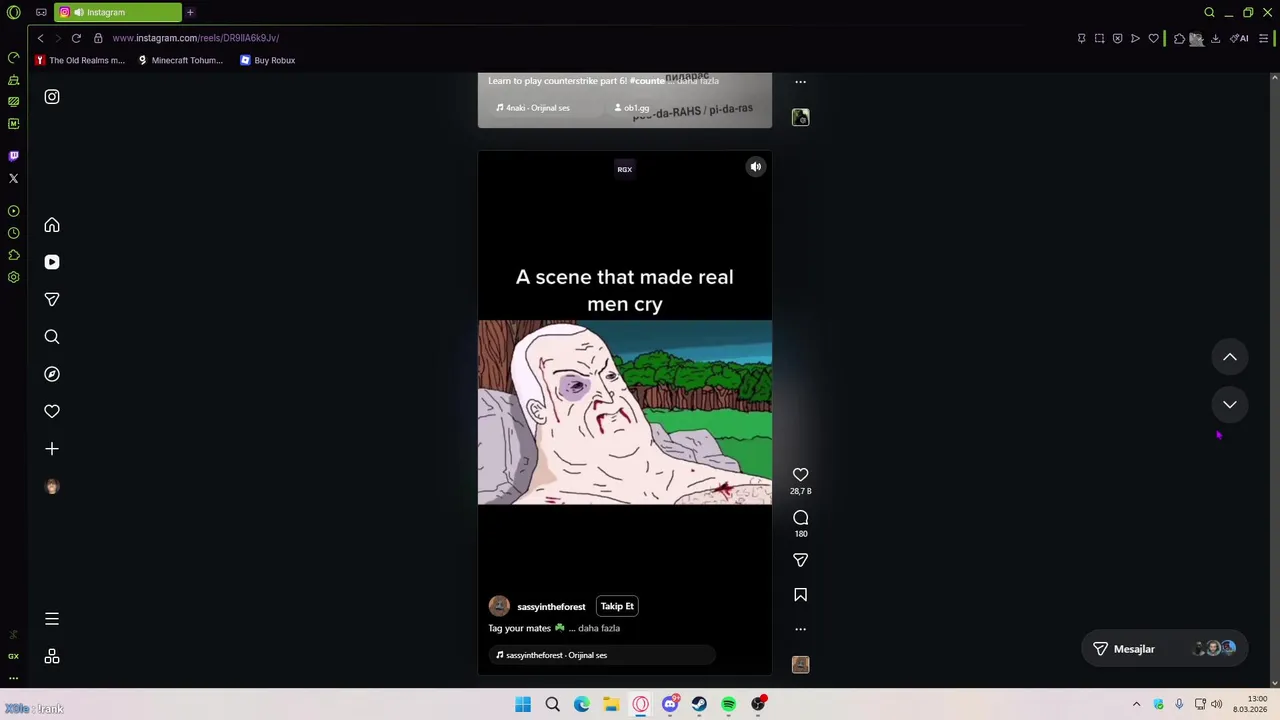Open comments on the reel with 180 comments
Image resolution: width=1280 pixels, height=720 pixels.
[x=800, y=518]
